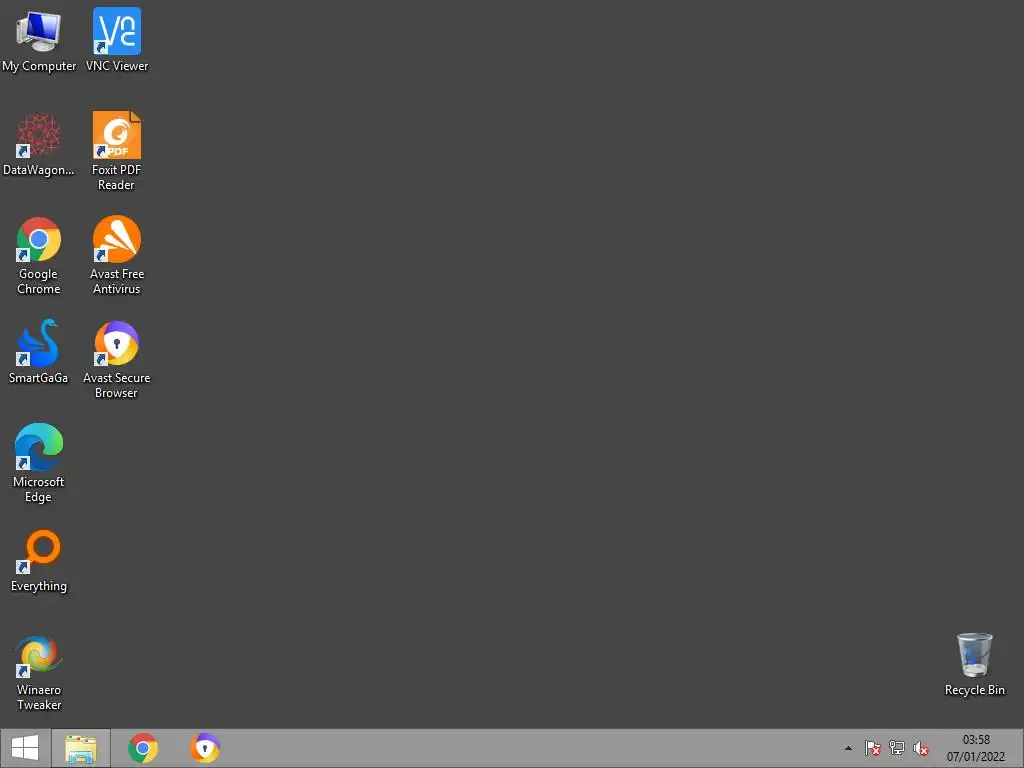This screenshot has height=768, width=1024.
Task: Select the Everything search shortcut
Action: (x=39, y=561)
